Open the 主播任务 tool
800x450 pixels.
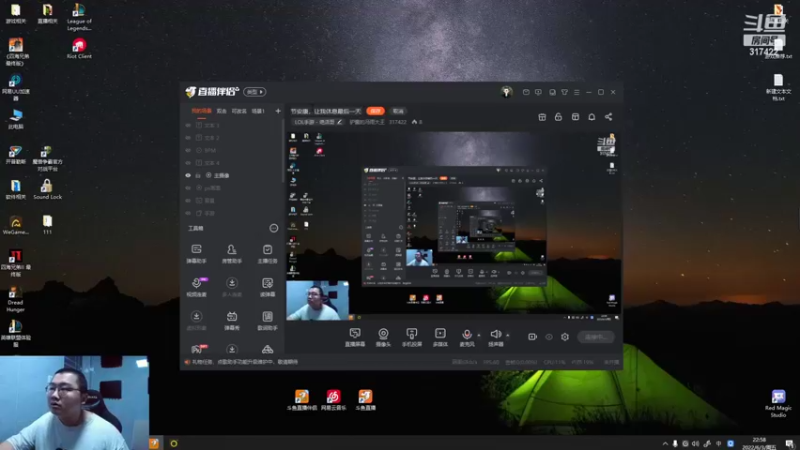(x=267, y=253)
